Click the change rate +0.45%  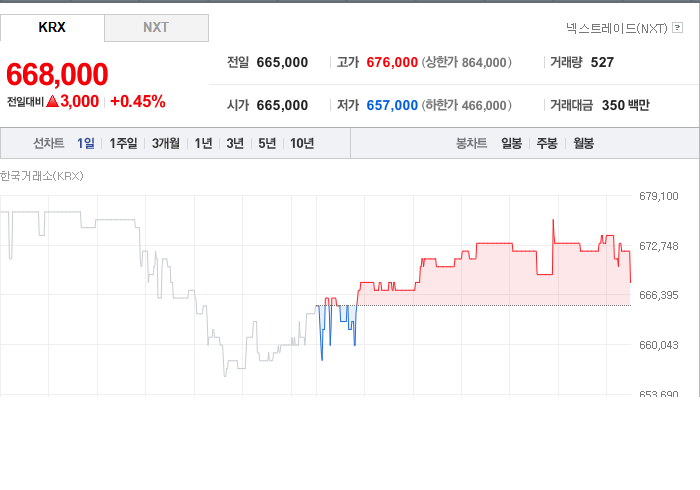coord(138,101)
